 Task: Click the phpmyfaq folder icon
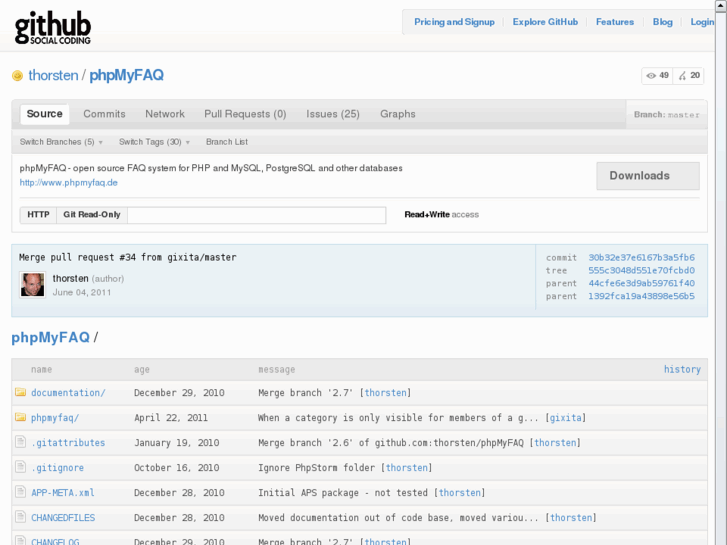point(20,417)
